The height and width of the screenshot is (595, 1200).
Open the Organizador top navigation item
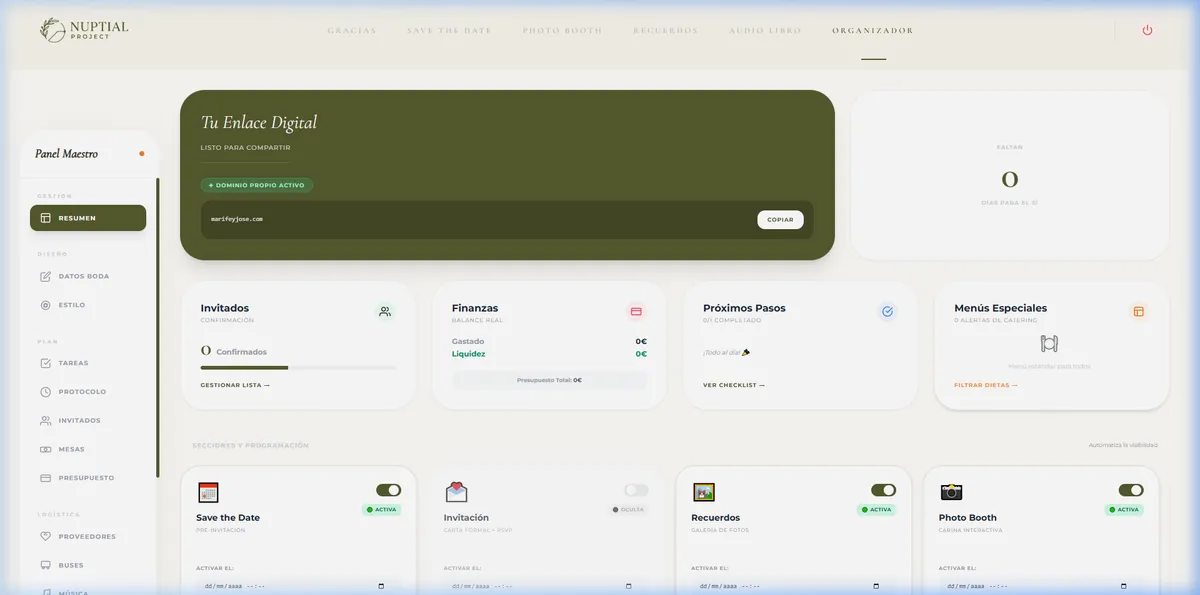tap(873, 31)
